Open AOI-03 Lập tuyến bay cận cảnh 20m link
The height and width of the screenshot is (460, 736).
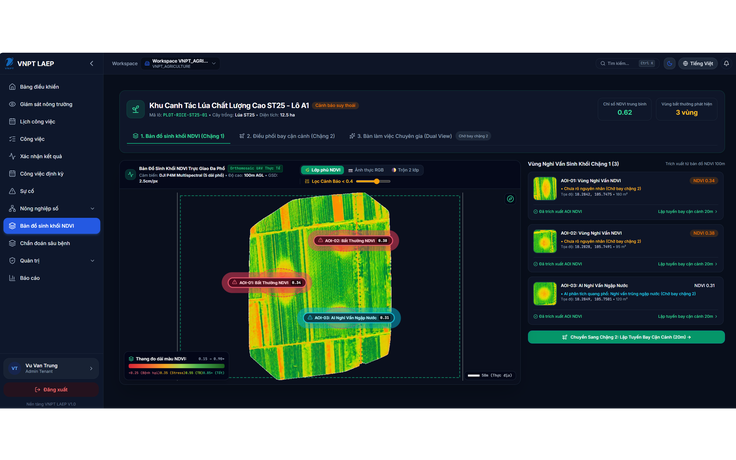[x=687, y=316]
